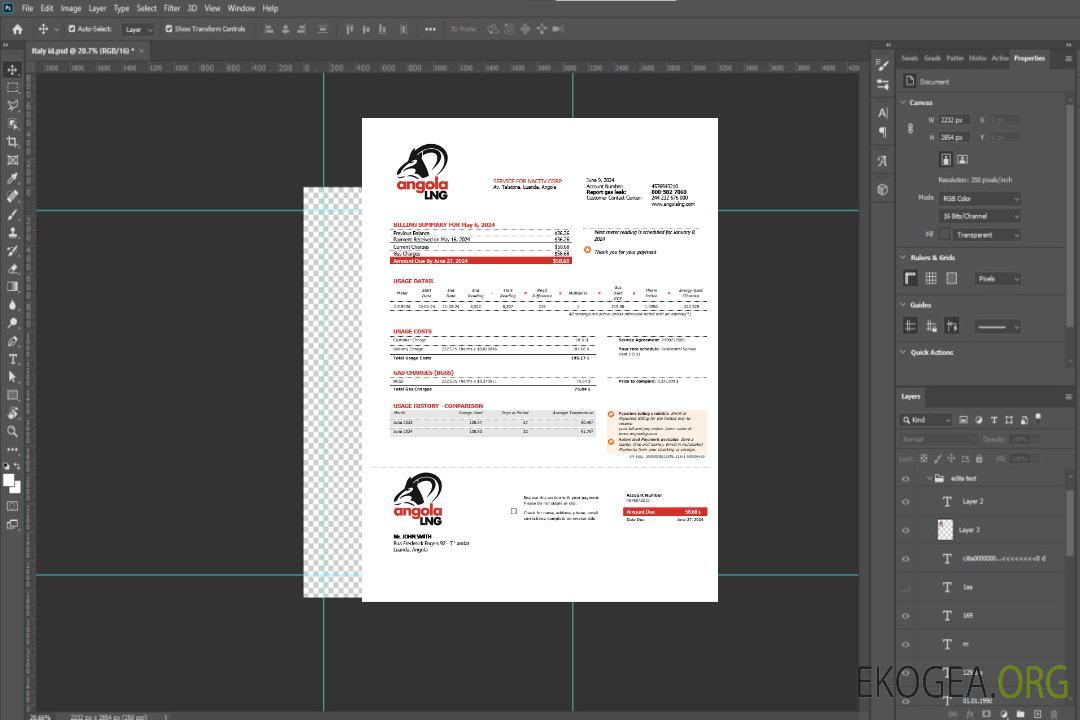
Task: Disable Show Transform Controls checkbox
Action: [169, 29]
